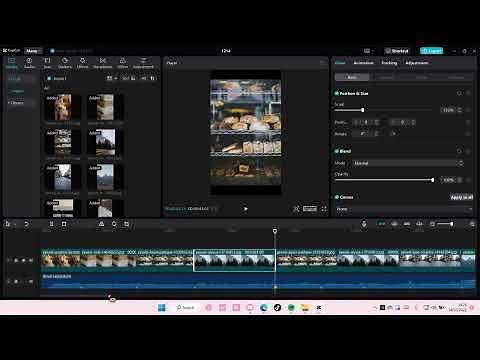Click the Rotate icon in timeline toolbar

[114, 224]
